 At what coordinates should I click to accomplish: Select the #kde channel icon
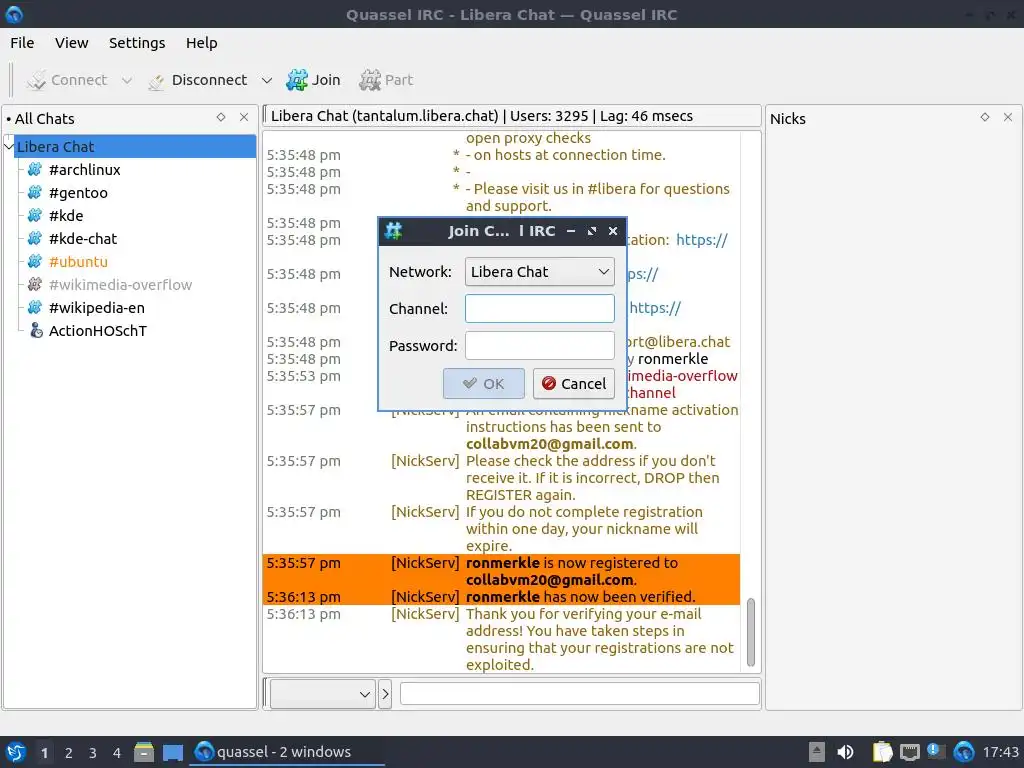click(35, 216)
